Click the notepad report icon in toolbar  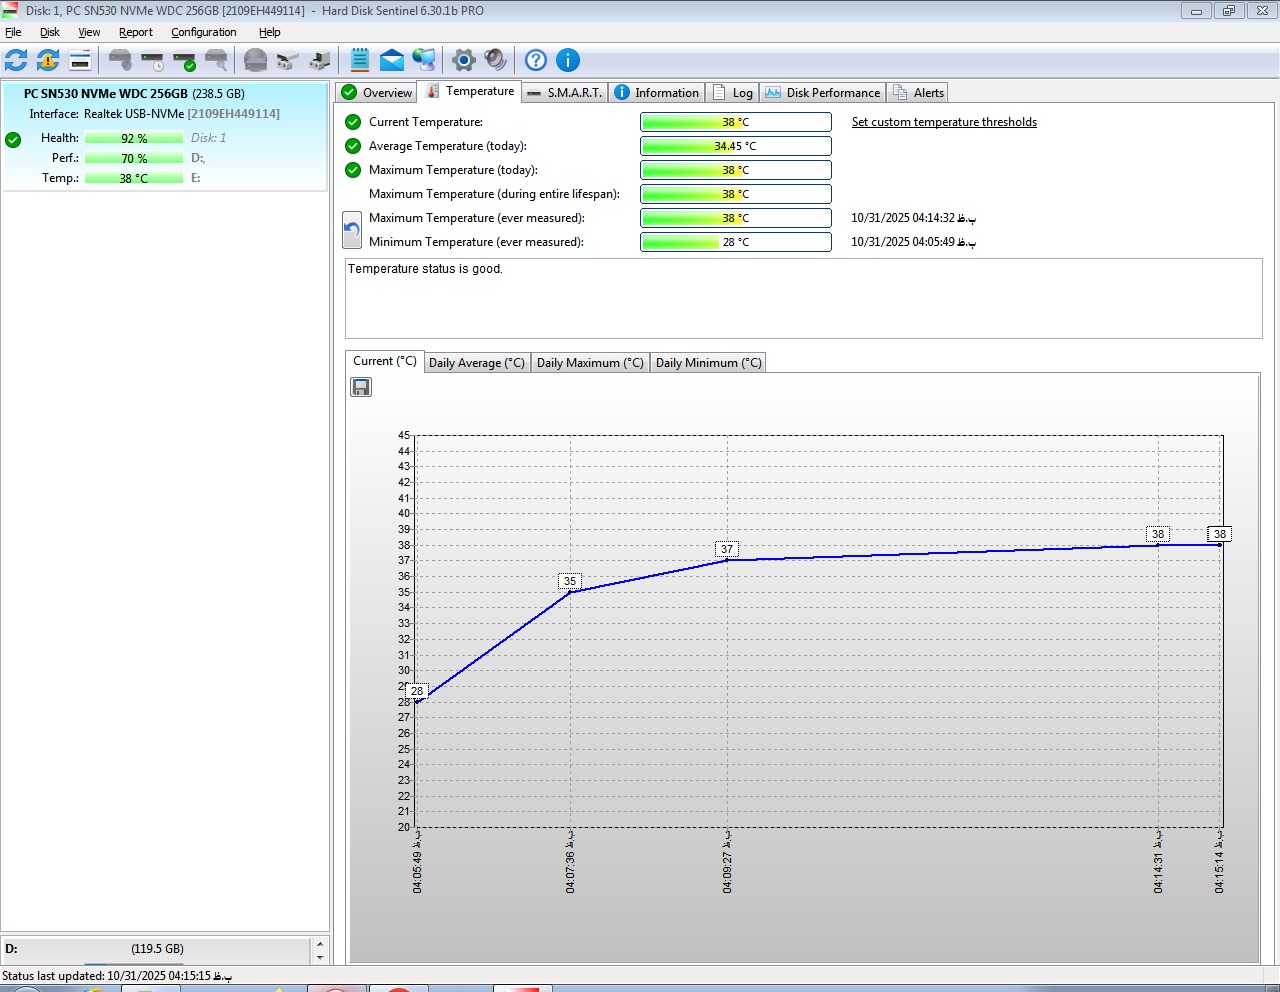pos(360,60)
